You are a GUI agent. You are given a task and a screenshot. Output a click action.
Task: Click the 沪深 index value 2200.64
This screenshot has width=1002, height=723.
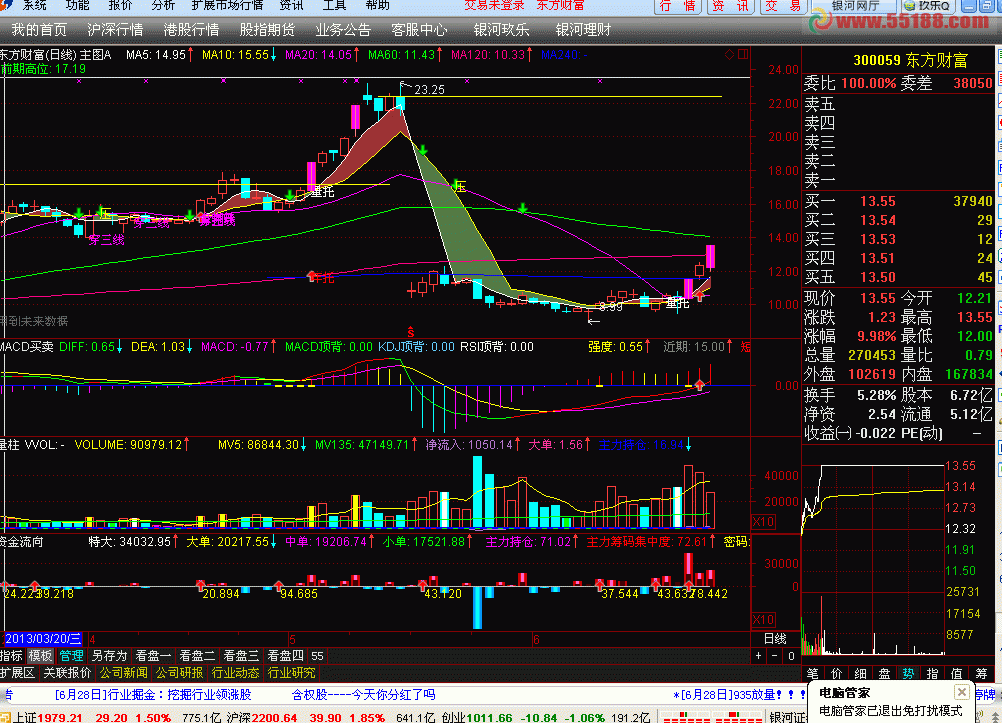[x=274, y=717]
